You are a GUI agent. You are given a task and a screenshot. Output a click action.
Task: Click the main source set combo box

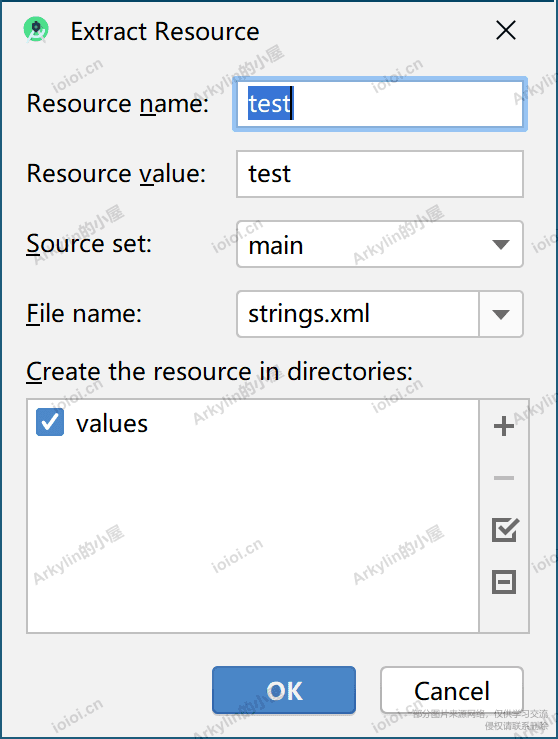point(379,245)
